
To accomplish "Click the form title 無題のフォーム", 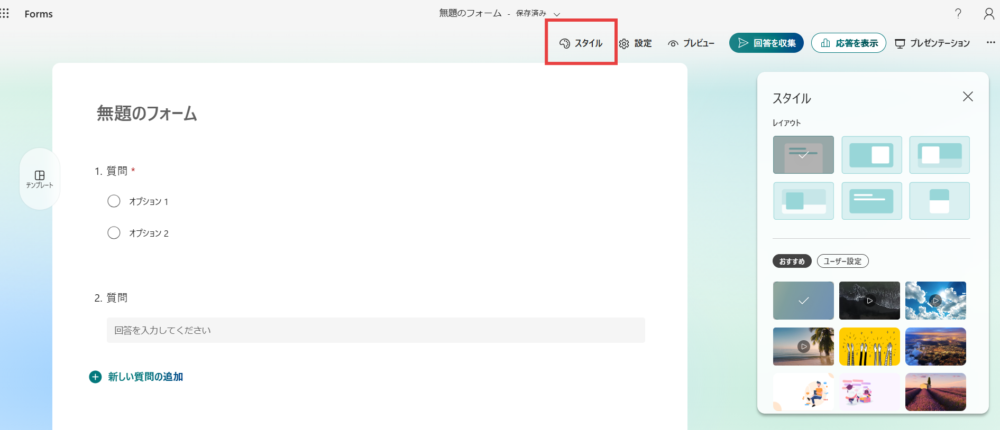I will coord(147,114).
